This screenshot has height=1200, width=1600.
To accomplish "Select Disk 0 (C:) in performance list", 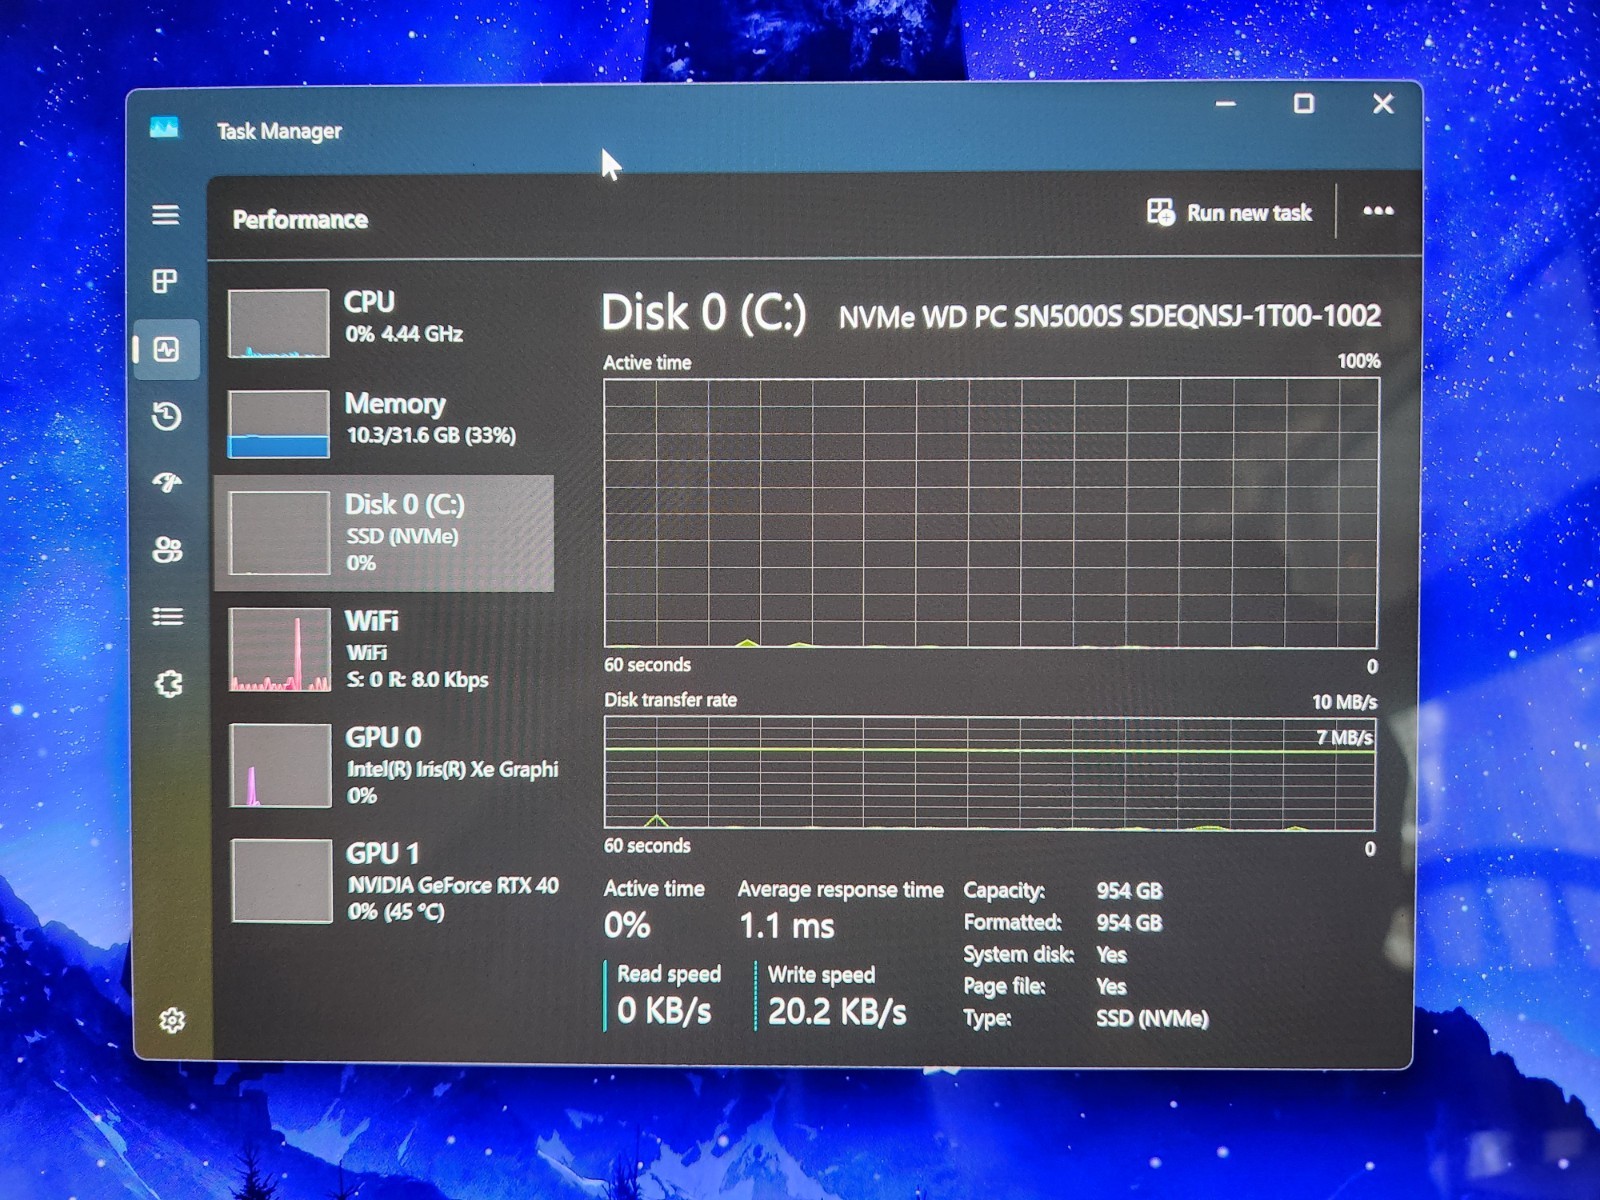I will point(384,533).
